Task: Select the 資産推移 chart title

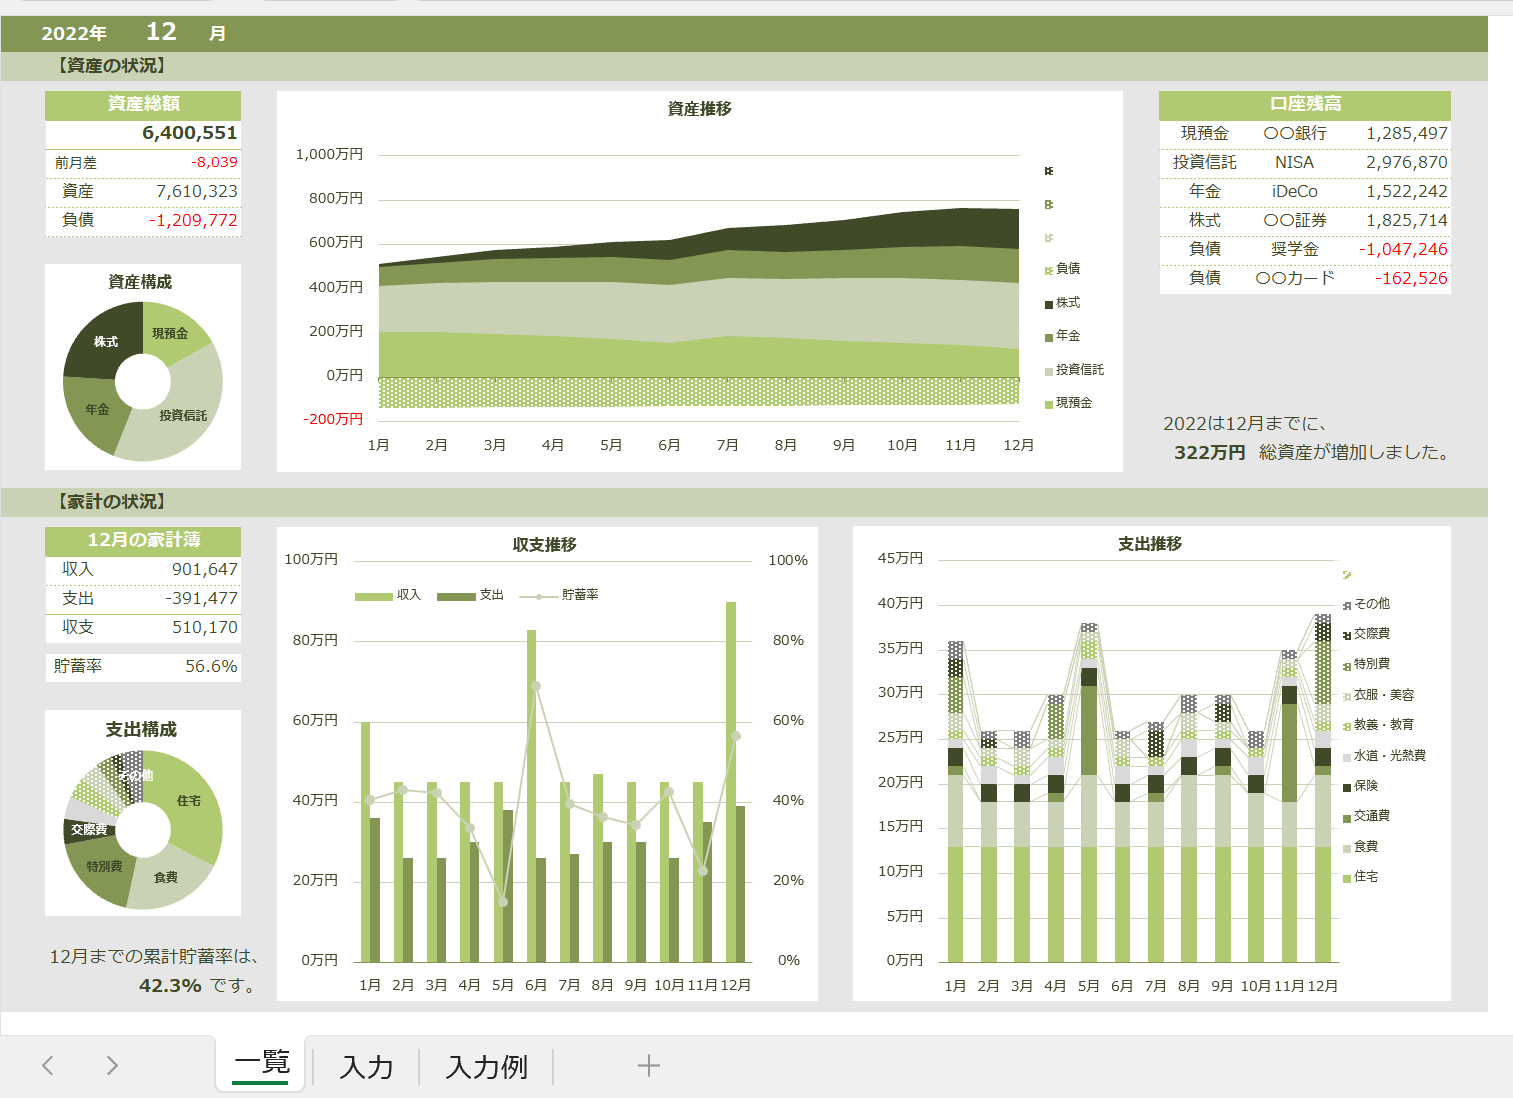Action: tap(700, 109)
